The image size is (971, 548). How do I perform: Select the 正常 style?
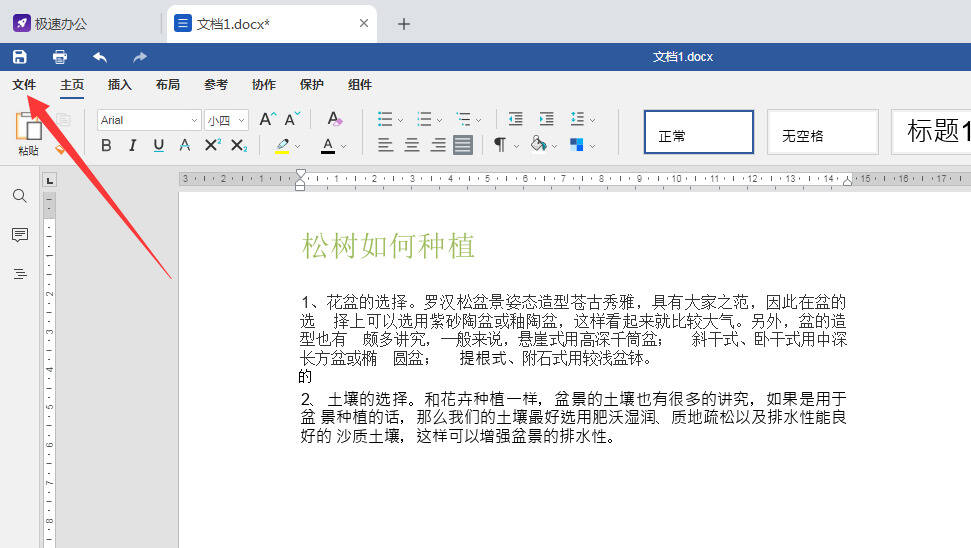[699, 132]
